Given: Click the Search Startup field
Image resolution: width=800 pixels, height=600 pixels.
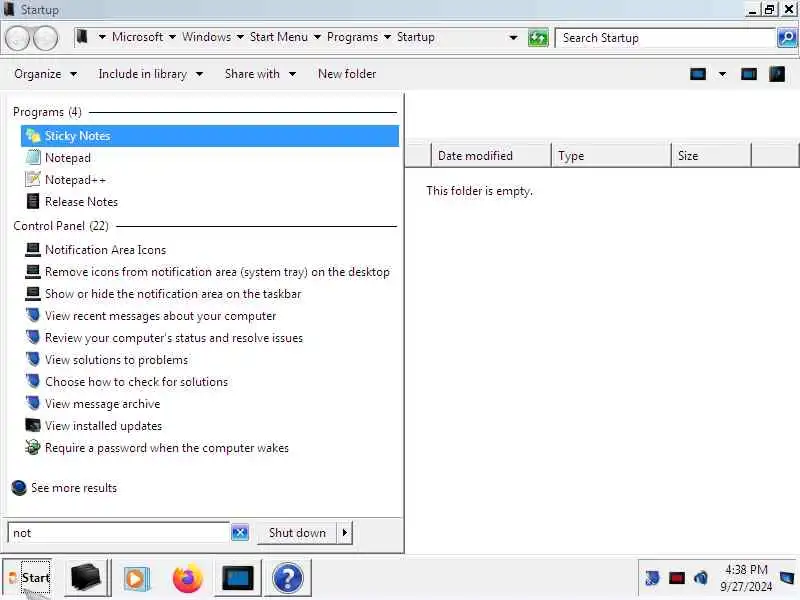Looking at the screenshot, I should click(664, 38).
